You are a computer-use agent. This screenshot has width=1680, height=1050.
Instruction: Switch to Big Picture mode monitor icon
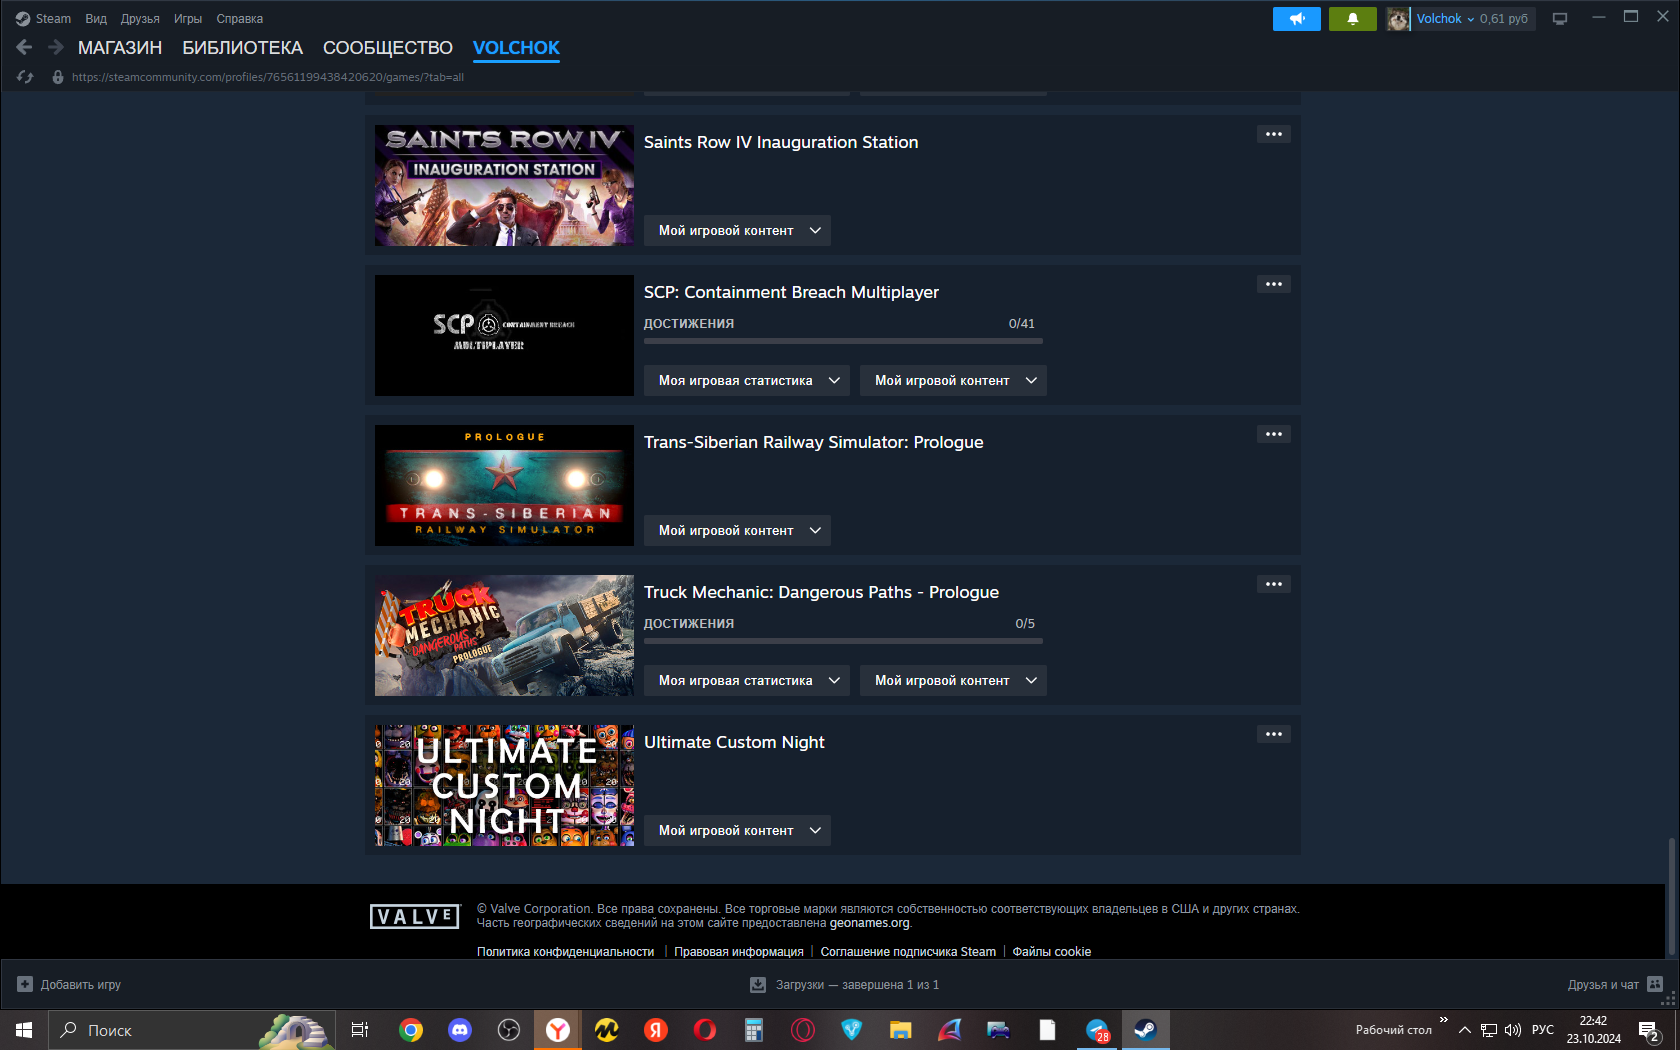click(x=1560, y=19)
